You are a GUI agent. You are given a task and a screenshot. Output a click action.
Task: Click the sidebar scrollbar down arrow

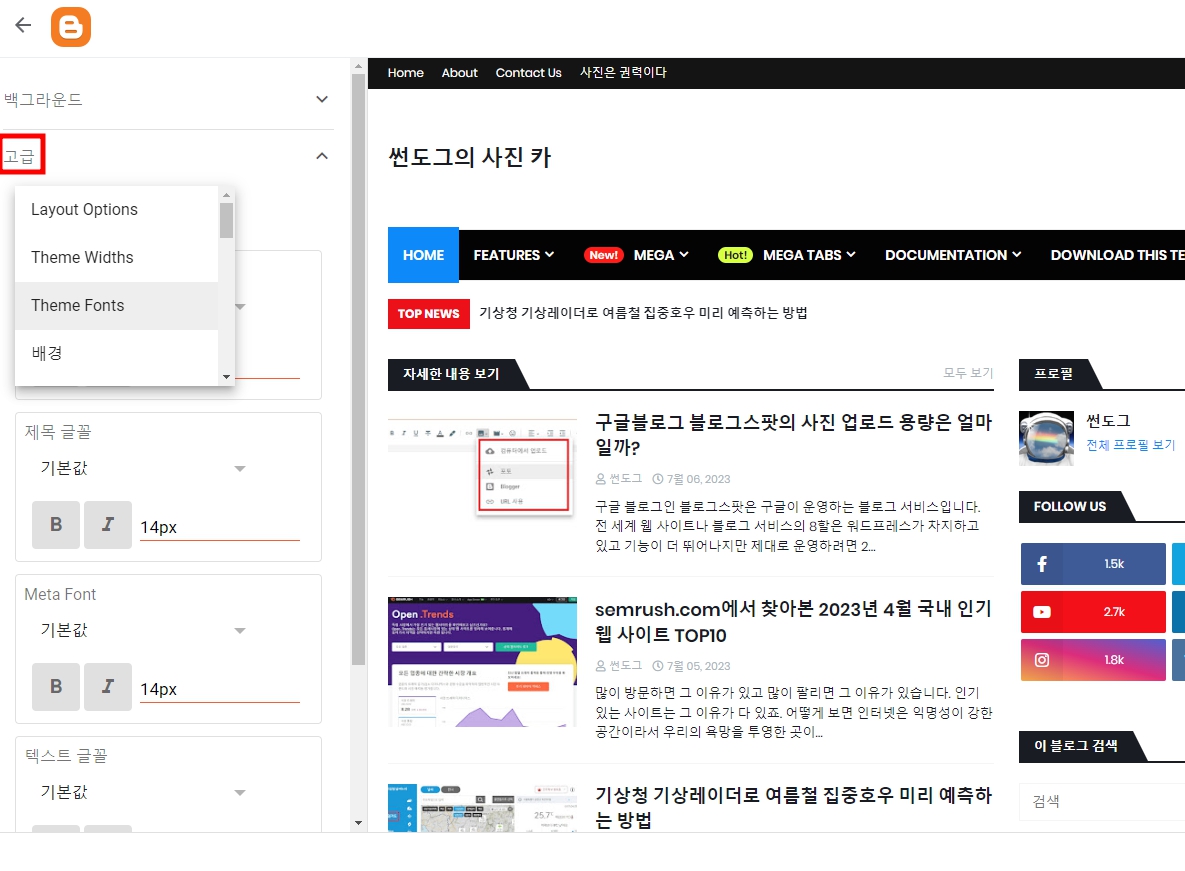(358, 823)
